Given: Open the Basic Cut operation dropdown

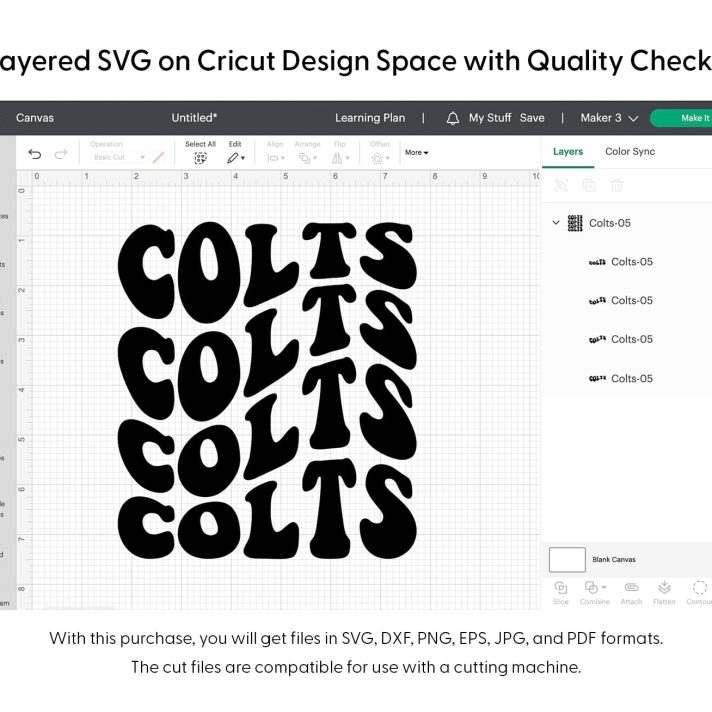Looking at the screenshot, I should click(118, 157).
